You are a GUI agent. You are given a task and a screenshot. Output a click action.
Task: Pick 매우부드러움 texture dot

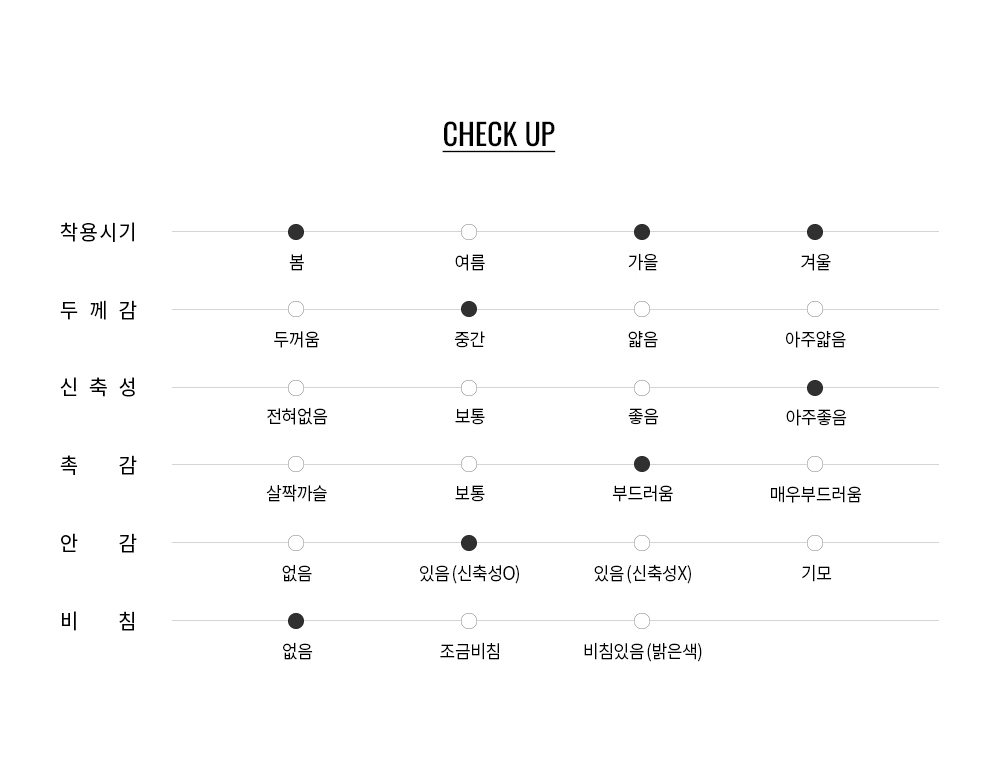(x=815, y=464)
